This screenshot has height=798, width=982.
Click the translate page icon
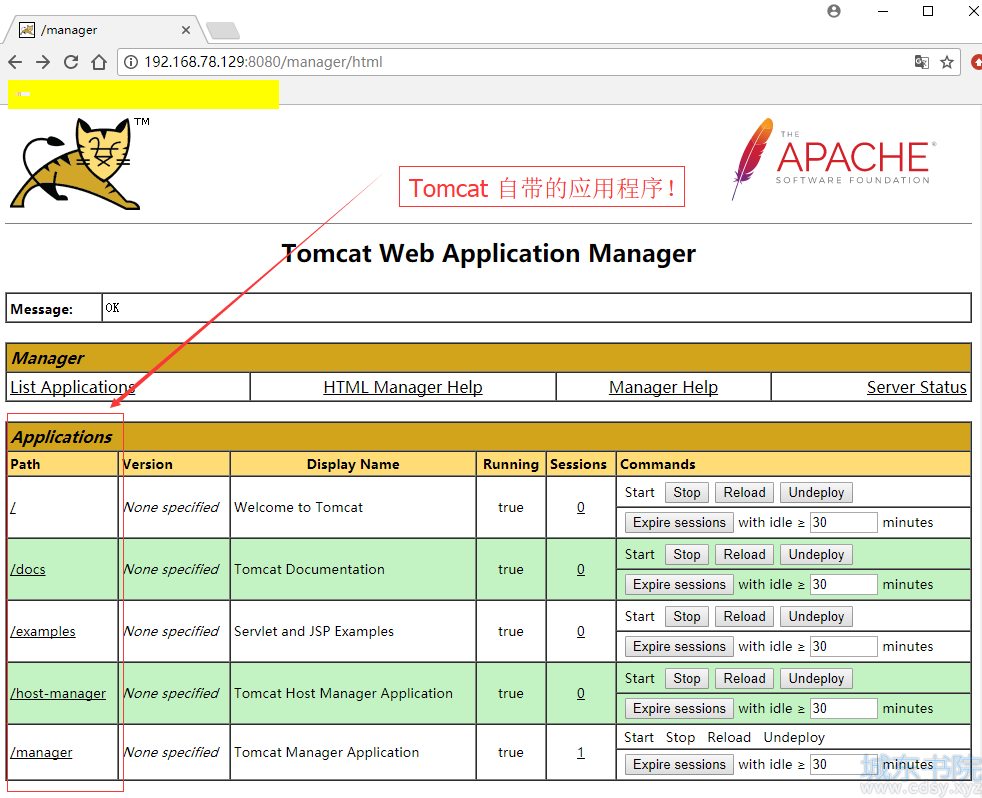click(x=921, y=62)
